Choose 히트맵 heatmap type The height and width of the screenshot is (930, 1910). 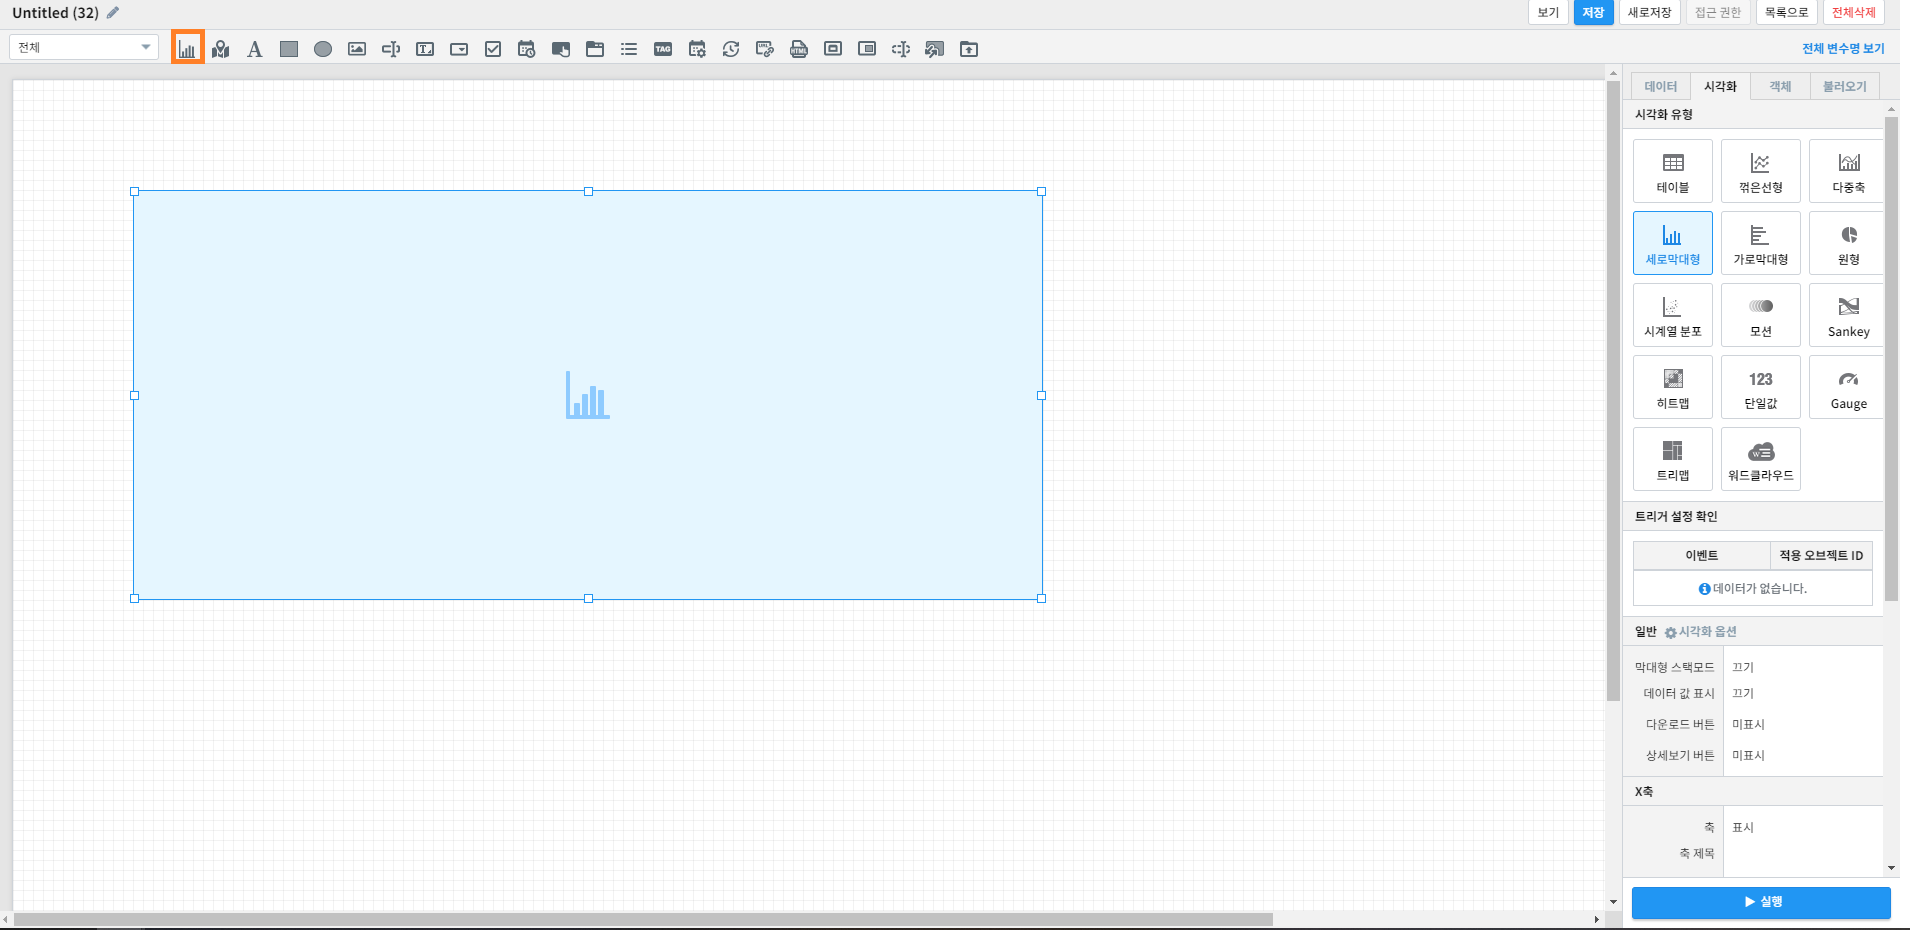(x=1673, y=387)
